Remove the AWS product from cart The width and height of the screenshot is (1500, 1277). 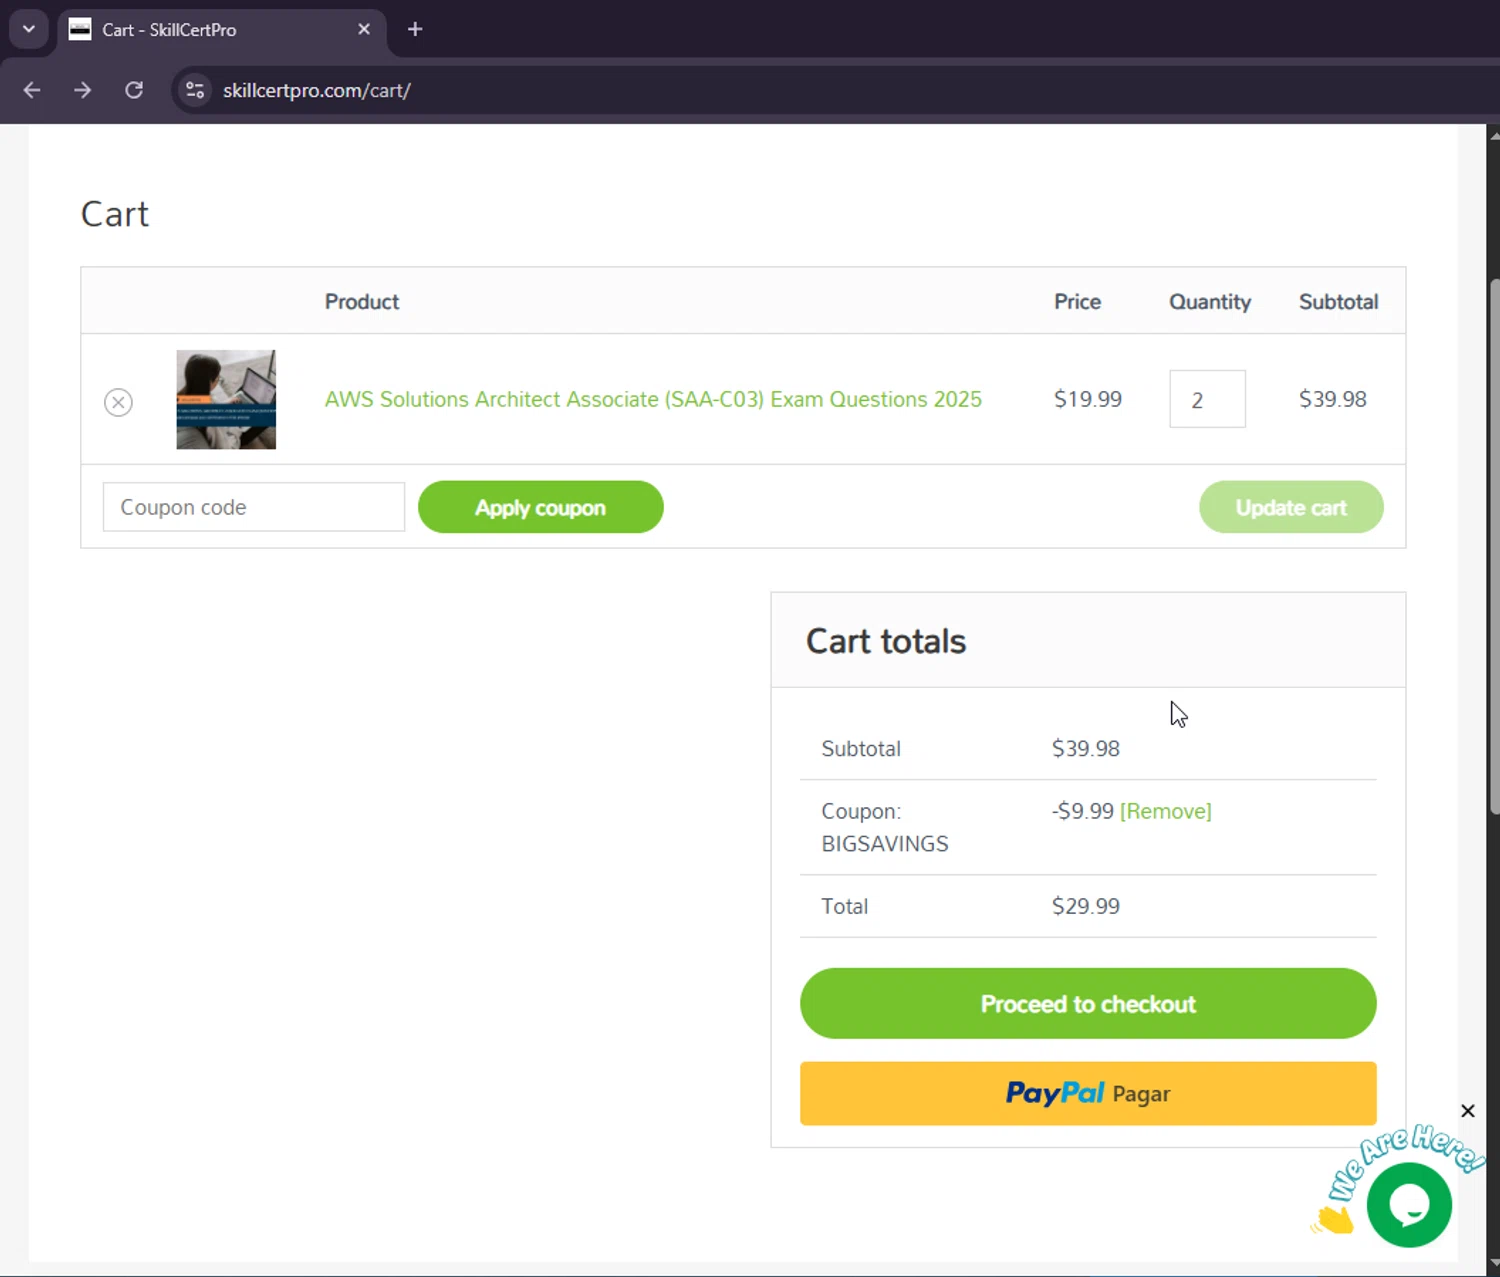click(118, 402)
